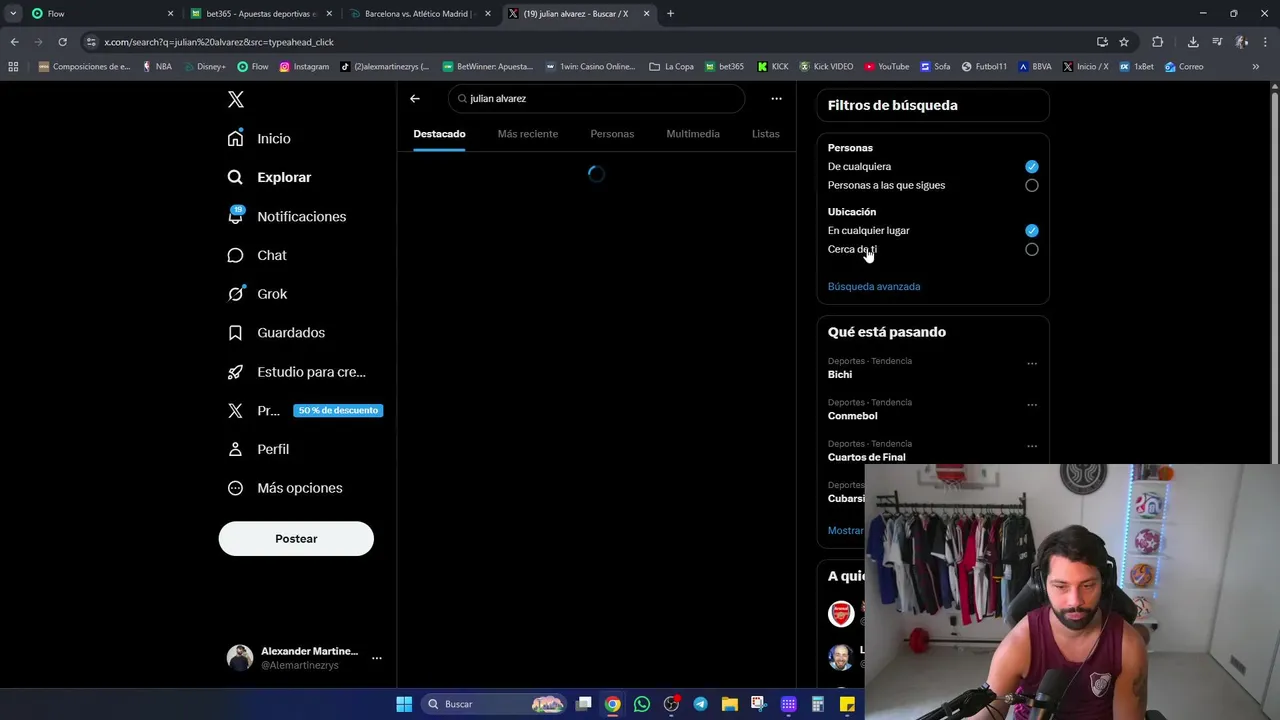Open File Explorer from the taskbar
Screen dimensions: 1280x720
point(729,704)
